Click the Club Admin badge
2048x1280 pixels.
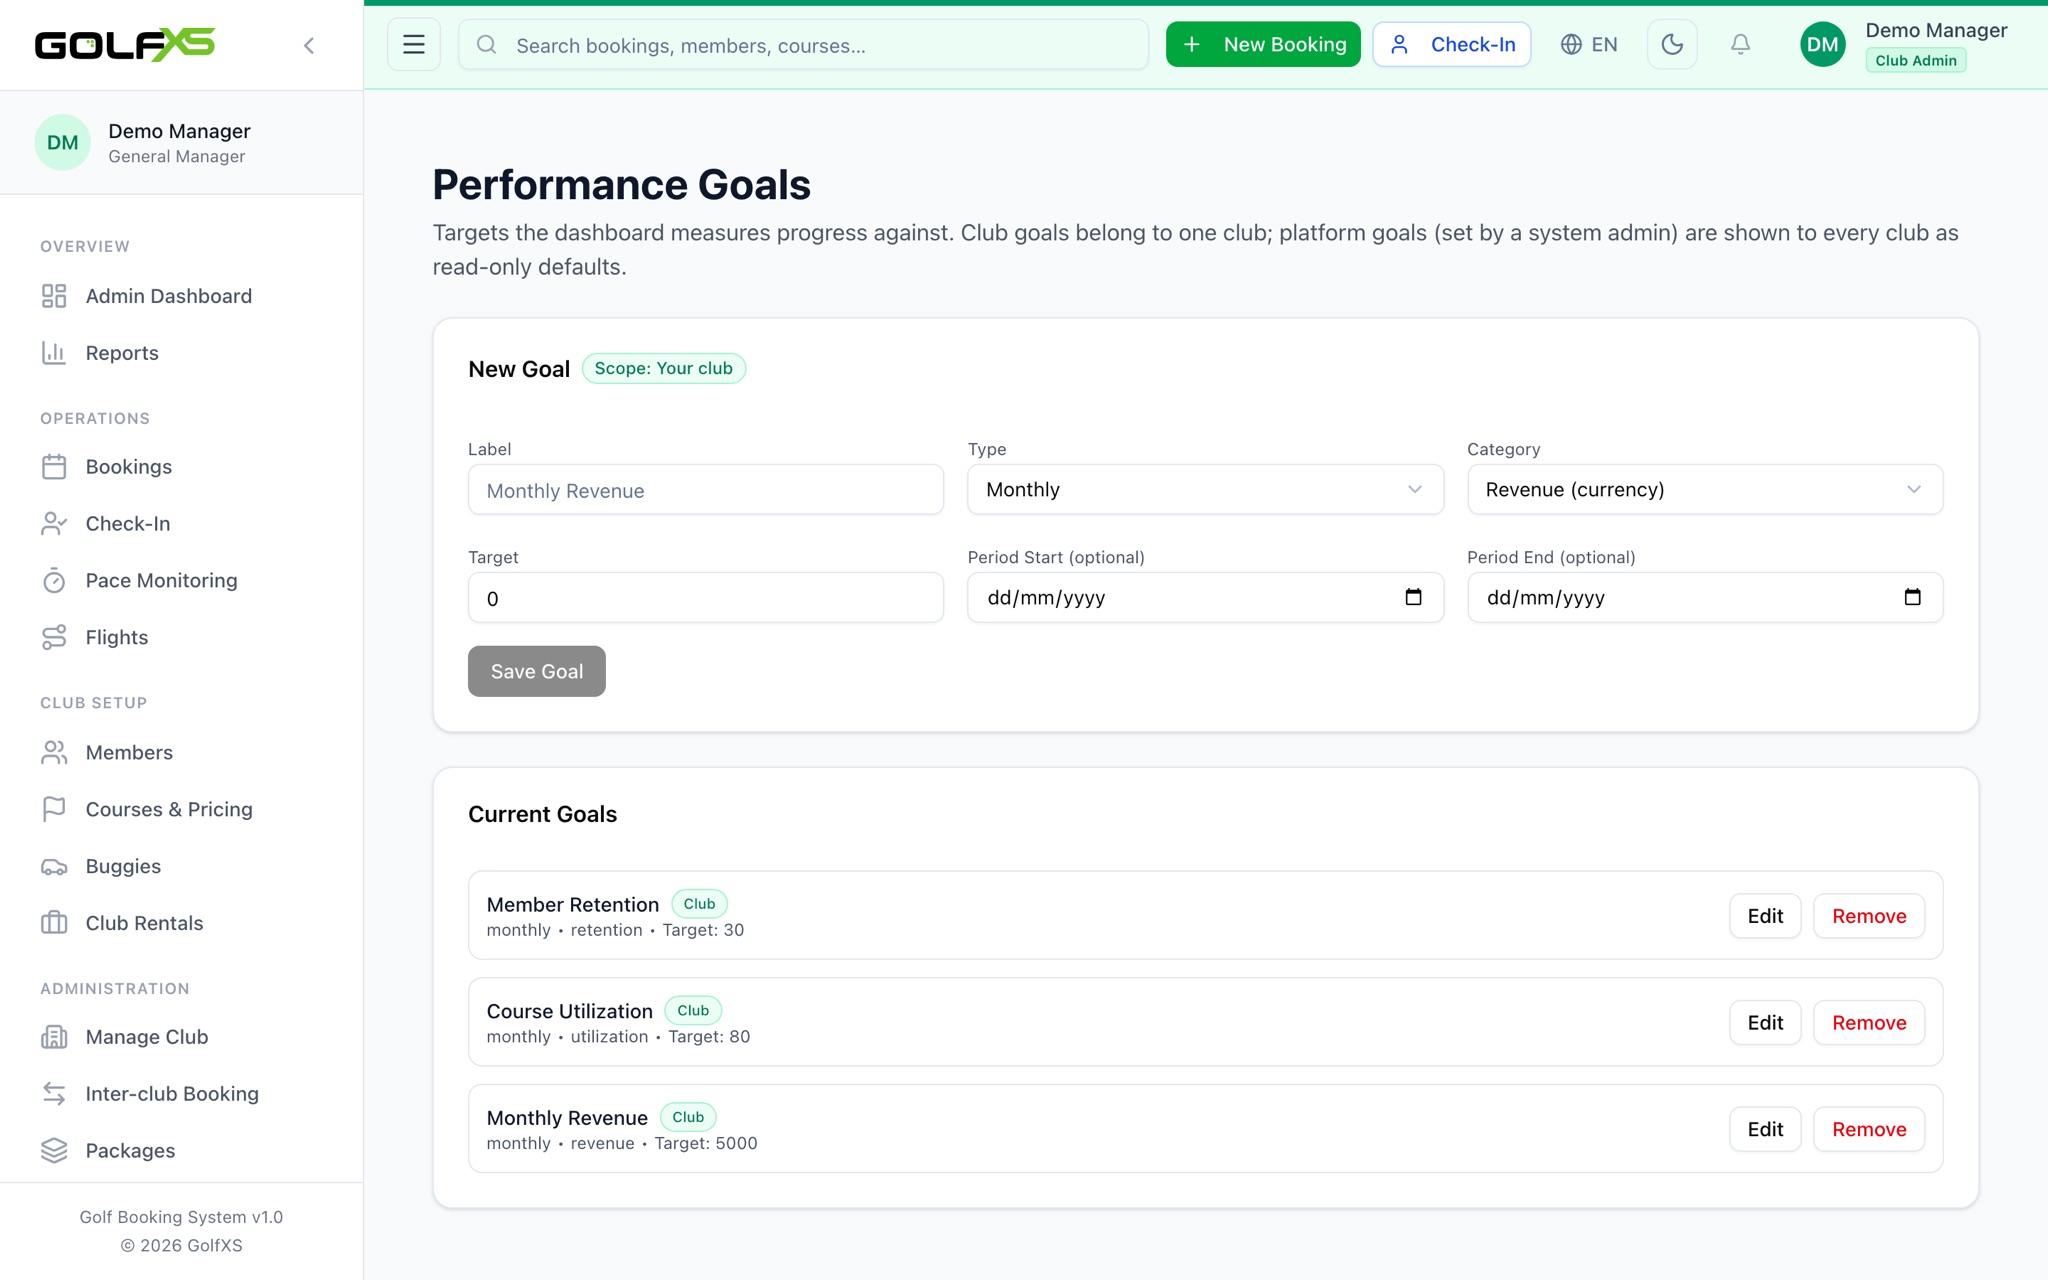pyautogui.click(x=1915, y=60)
